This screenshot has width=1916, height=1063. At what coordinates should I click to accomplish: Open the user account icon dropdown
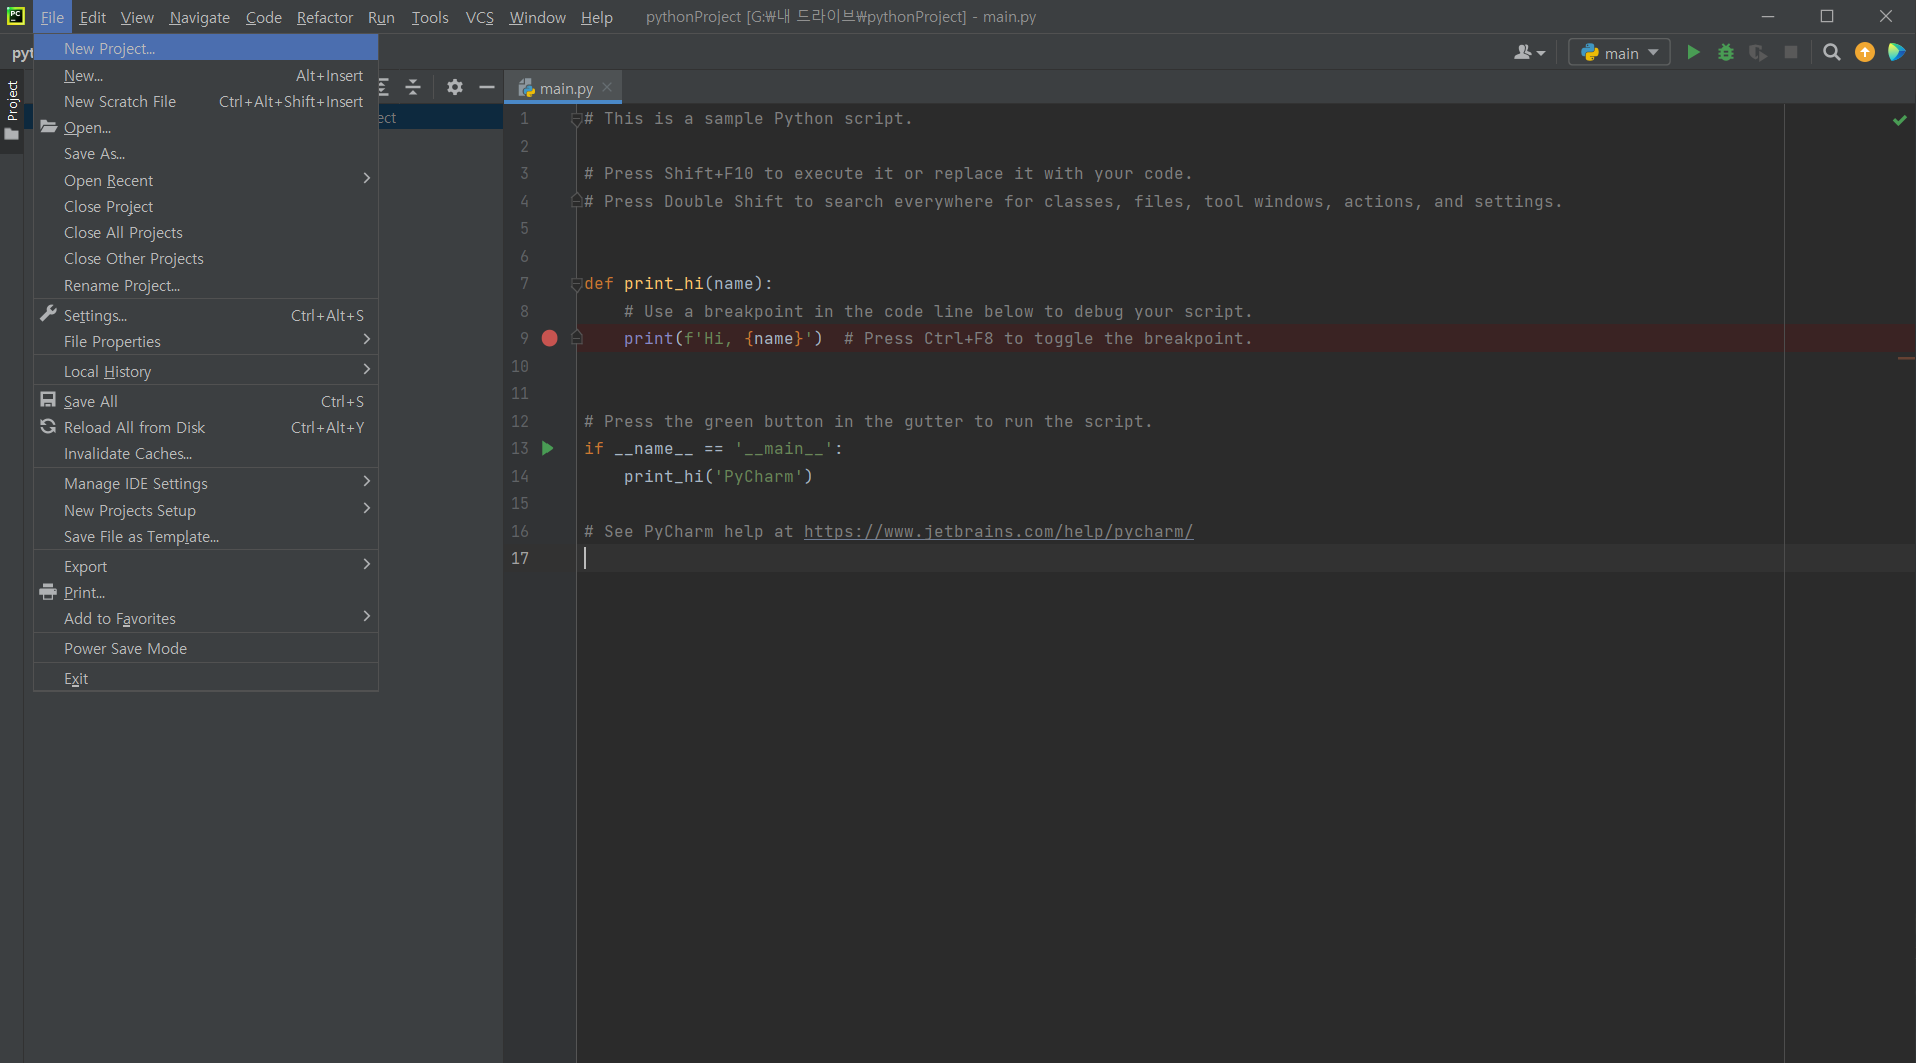pyautogui.click(x=1529, y=53)
